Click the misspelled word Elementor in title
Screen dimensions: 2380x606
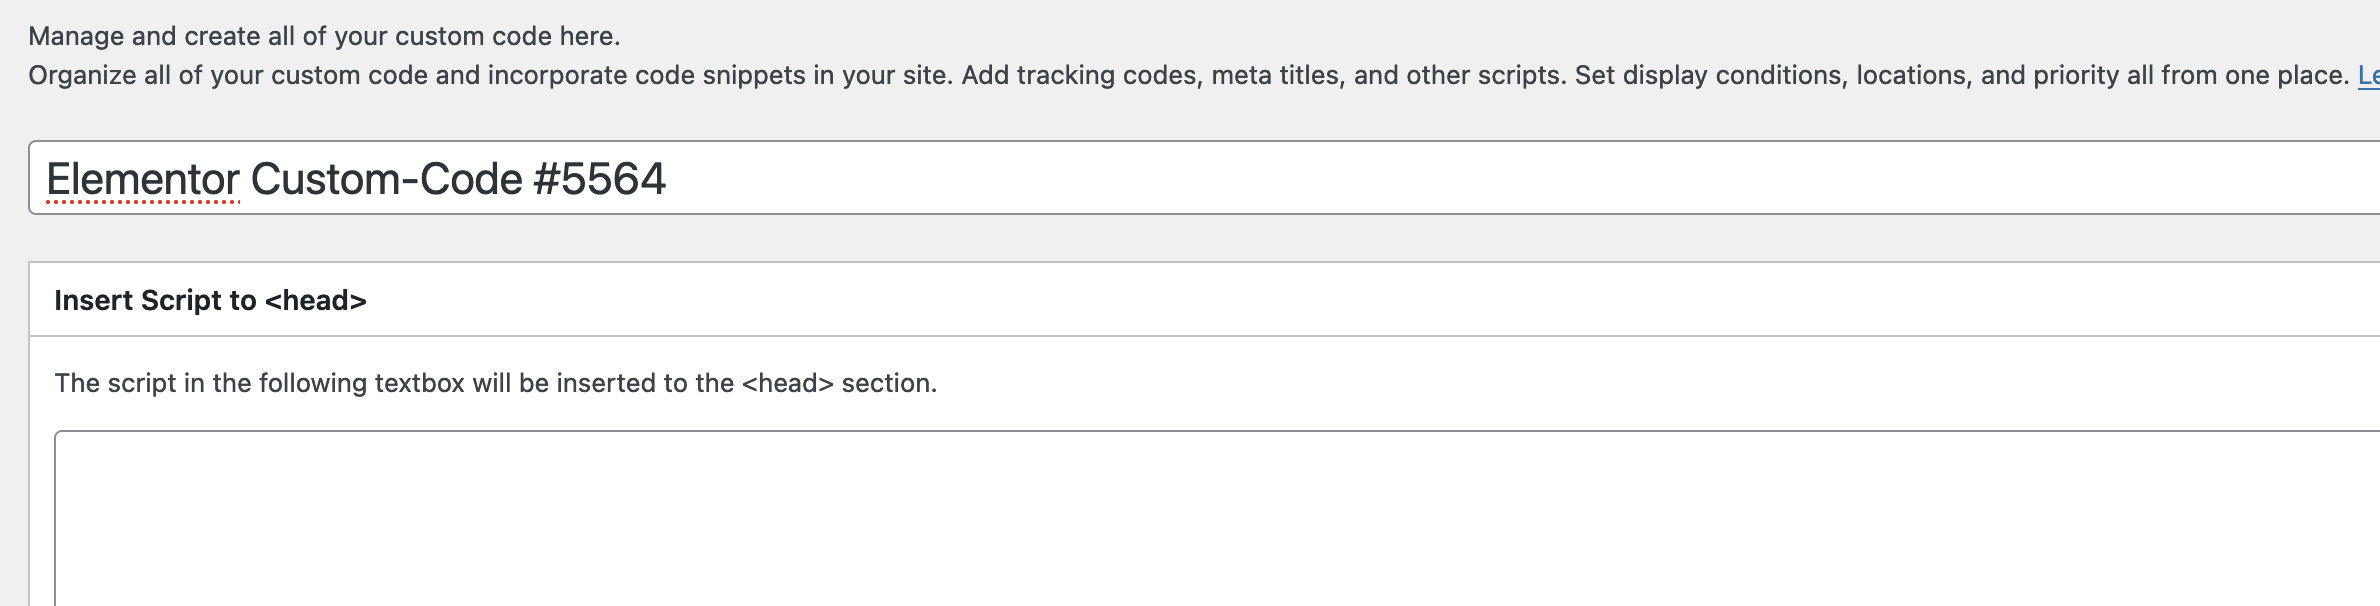pyautogui.click(x=143, y=180)
